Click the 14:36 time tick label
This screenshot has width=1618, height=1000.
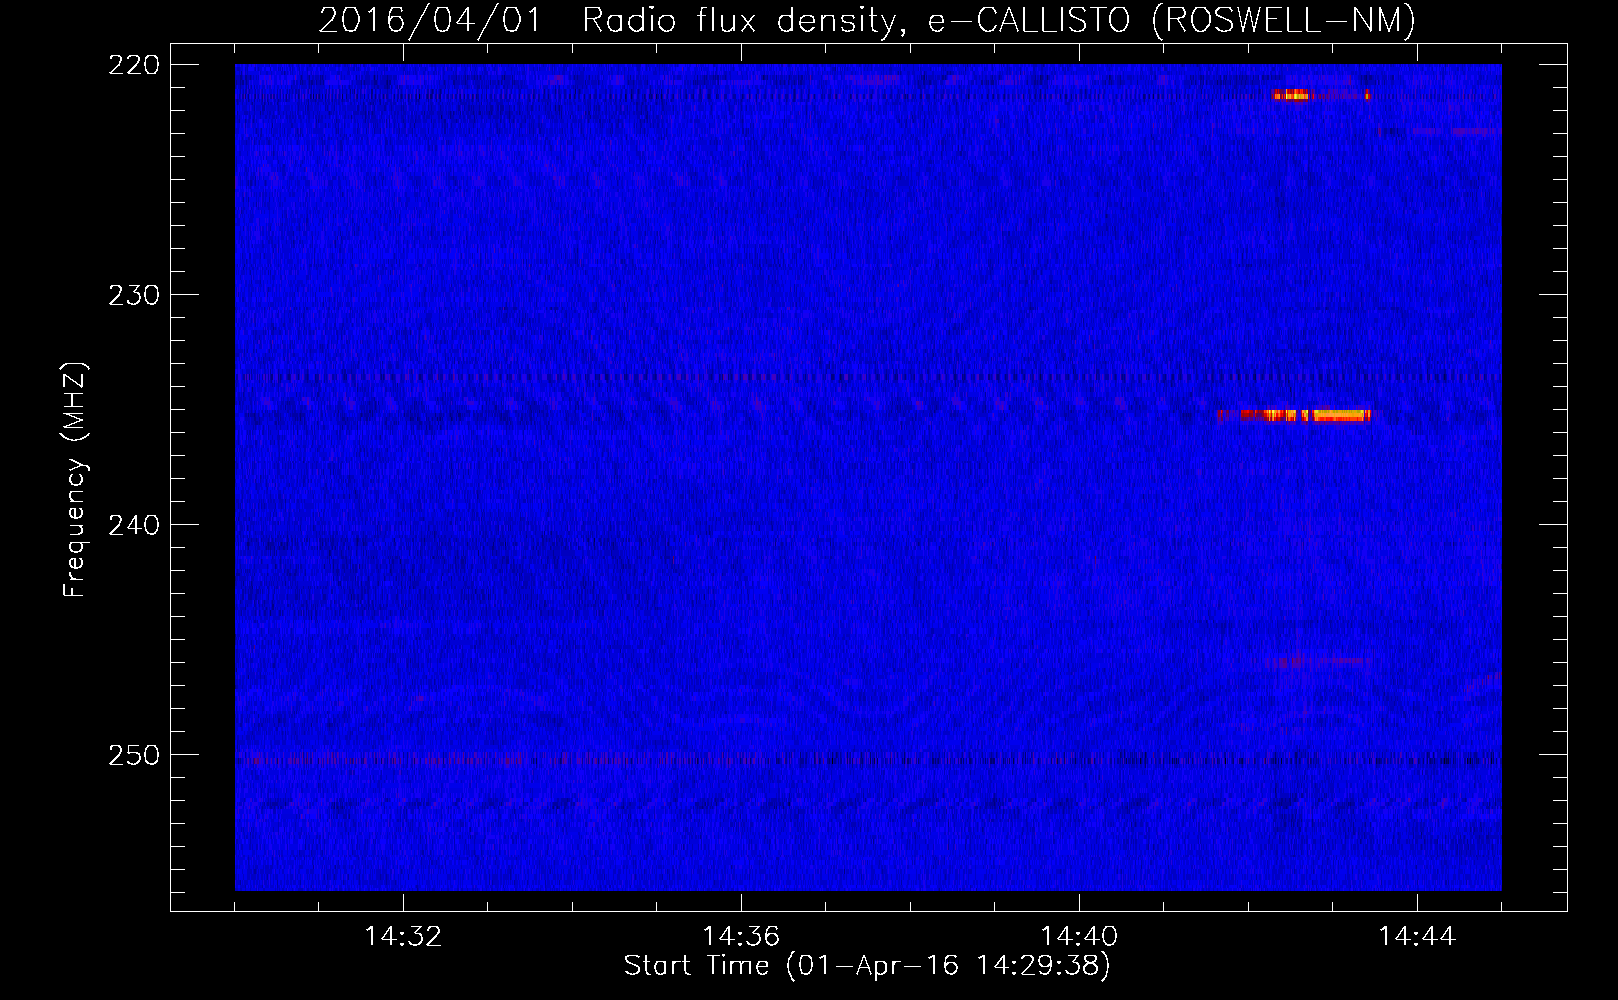point(741,937)
